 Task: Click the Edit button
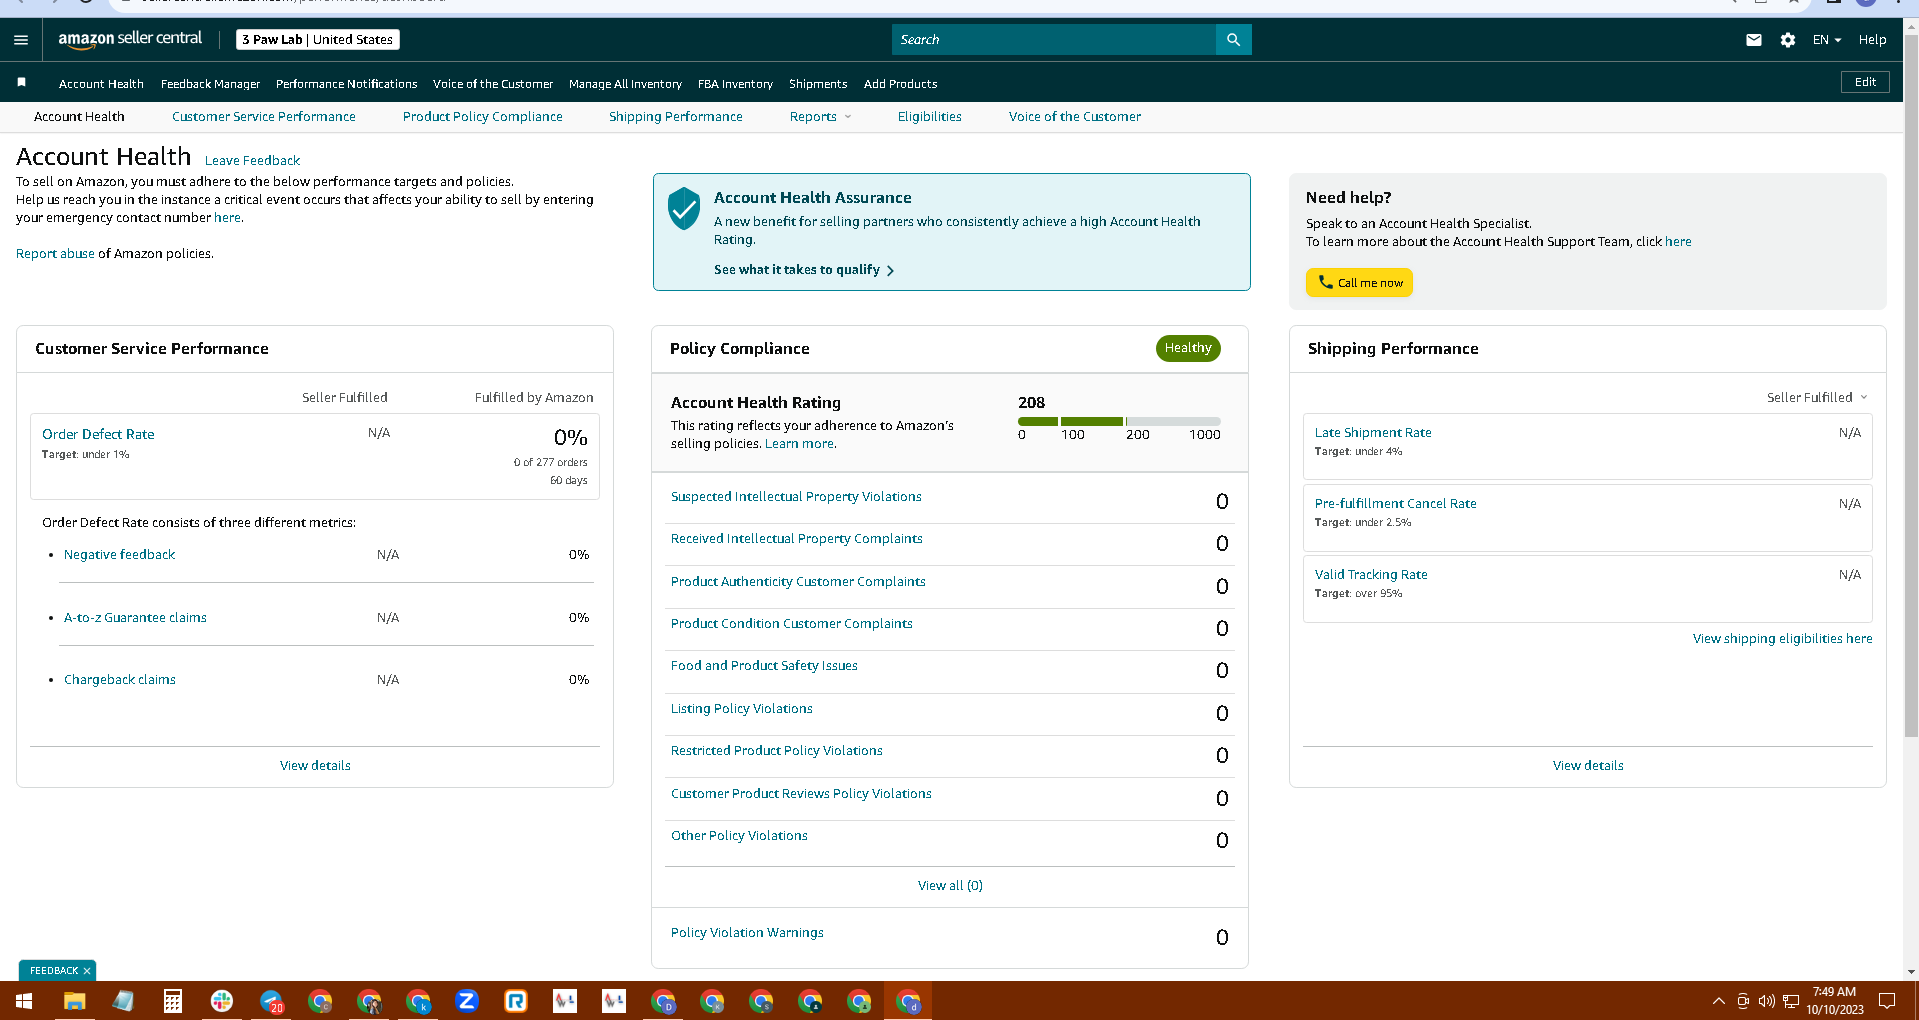click(x=1865, y=82)
